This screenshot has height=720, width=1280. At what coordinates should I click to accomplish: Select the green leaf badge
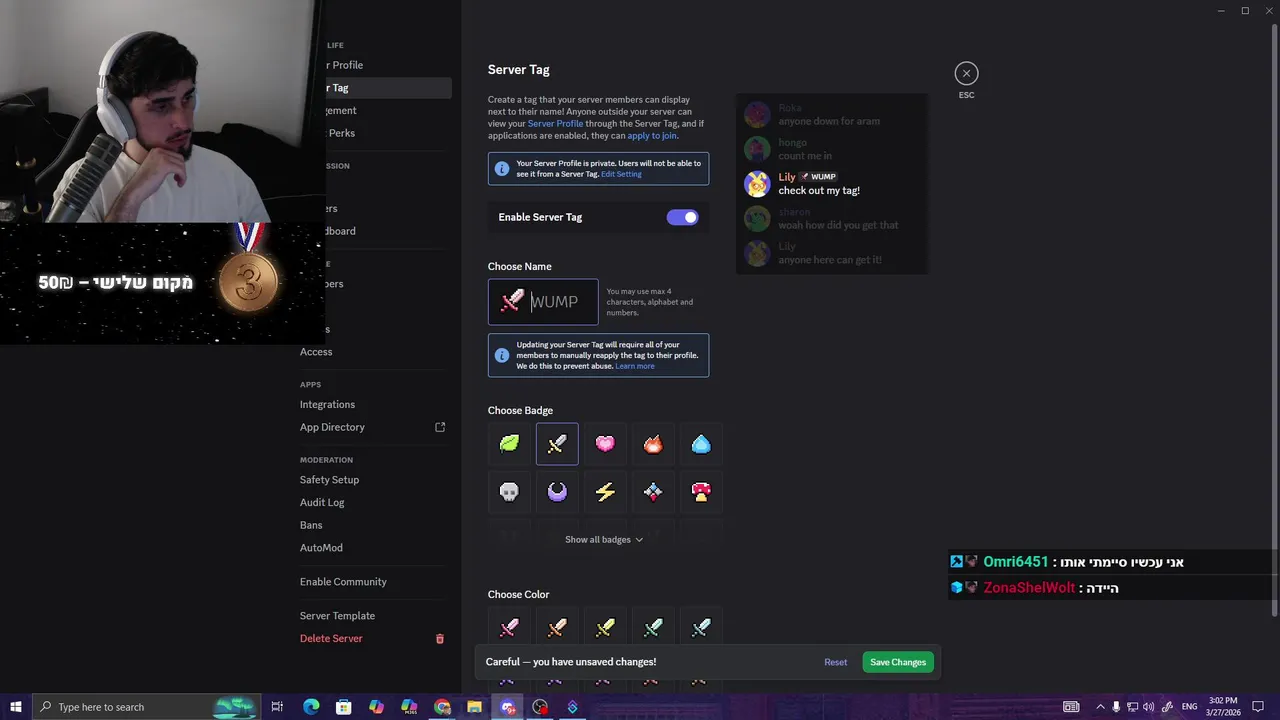click(509, 444)
